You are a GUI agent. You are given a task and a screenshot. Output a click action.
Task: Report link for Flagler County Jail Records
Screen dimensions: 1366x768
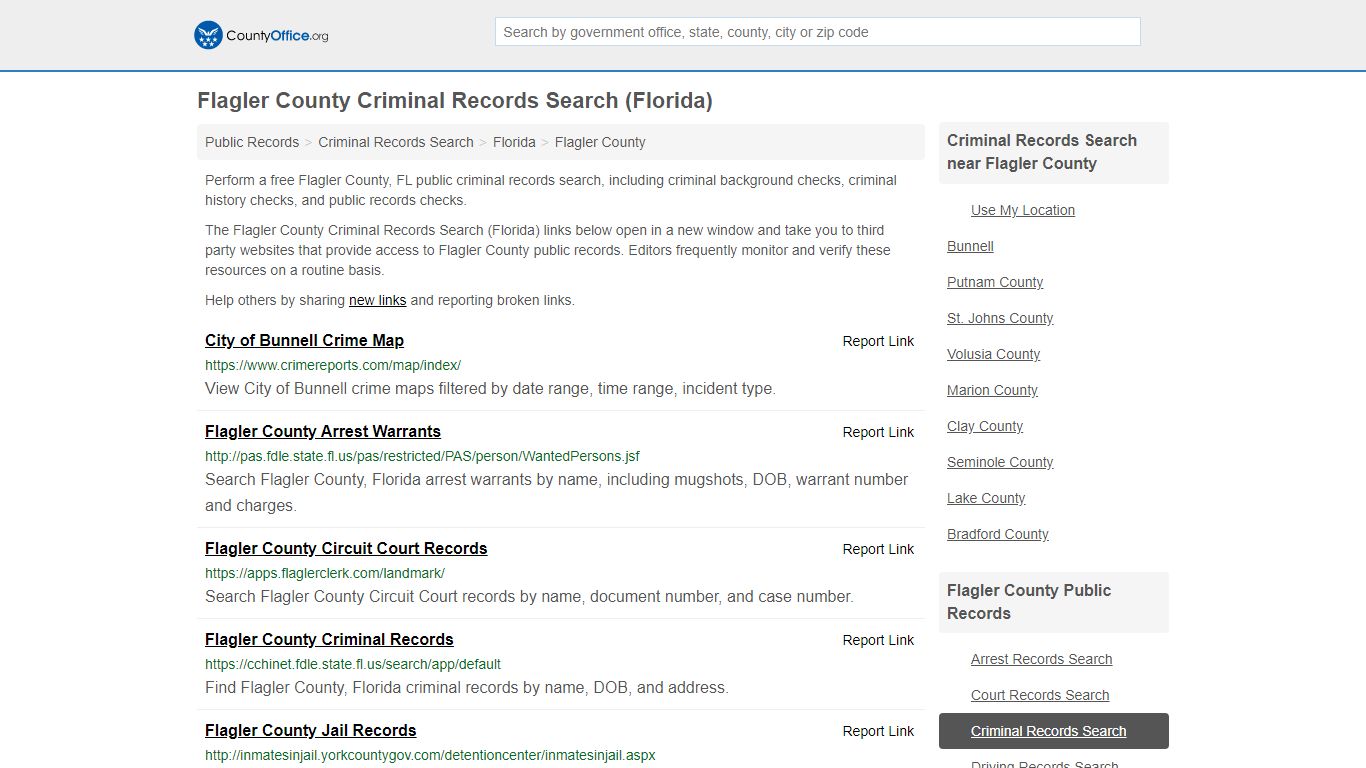pyautogui.click(x=878, y=731)
